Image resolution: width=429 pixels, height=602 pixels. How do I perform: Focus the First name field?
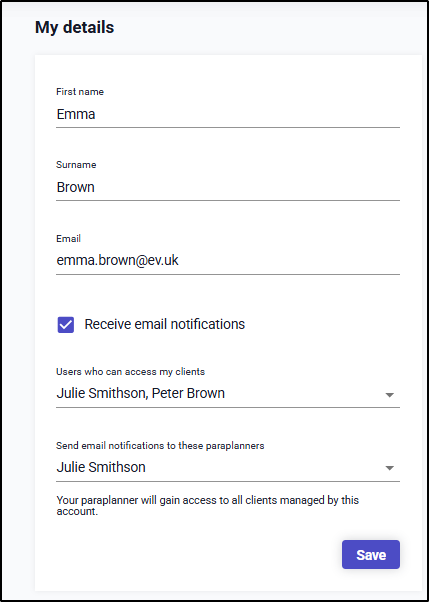[x=228, y=115]
